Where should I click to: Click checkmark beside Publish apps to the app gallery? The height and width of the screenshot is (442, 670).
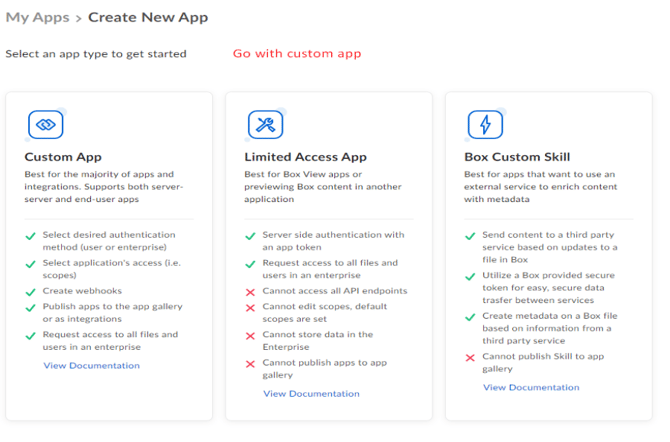tap(30, 307)
